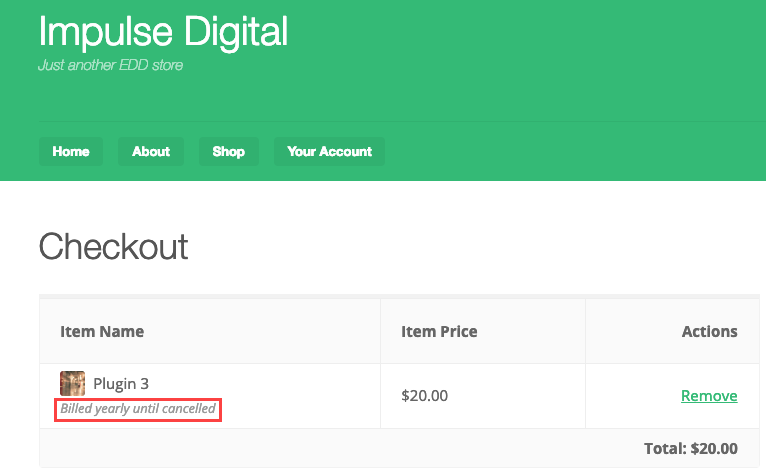Click empty space left of the Total

[x=300, y=448]
